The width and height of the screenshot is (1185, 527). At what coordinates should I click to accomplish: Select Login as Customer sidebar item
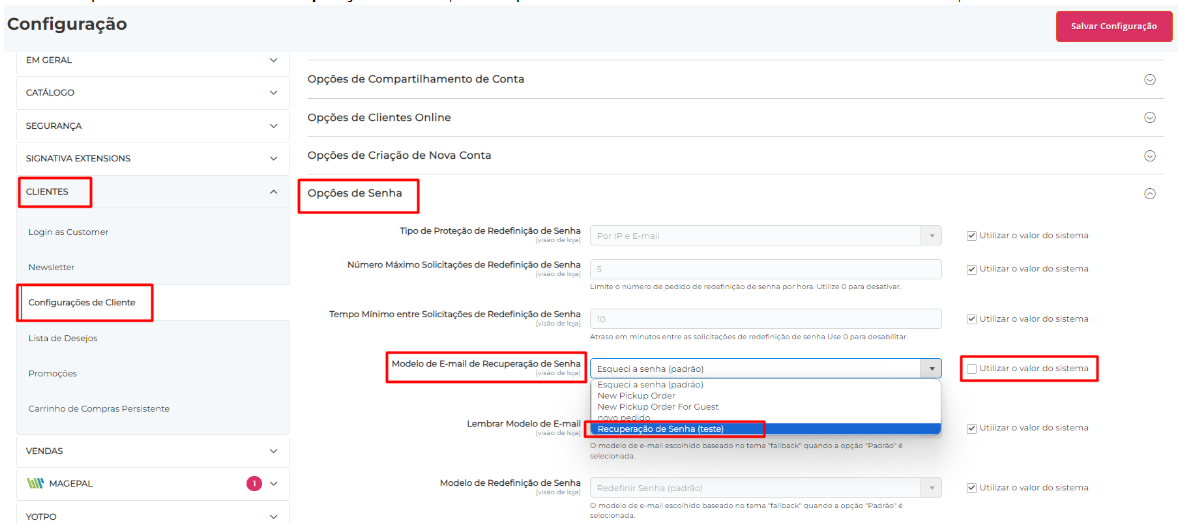[68, 232]
